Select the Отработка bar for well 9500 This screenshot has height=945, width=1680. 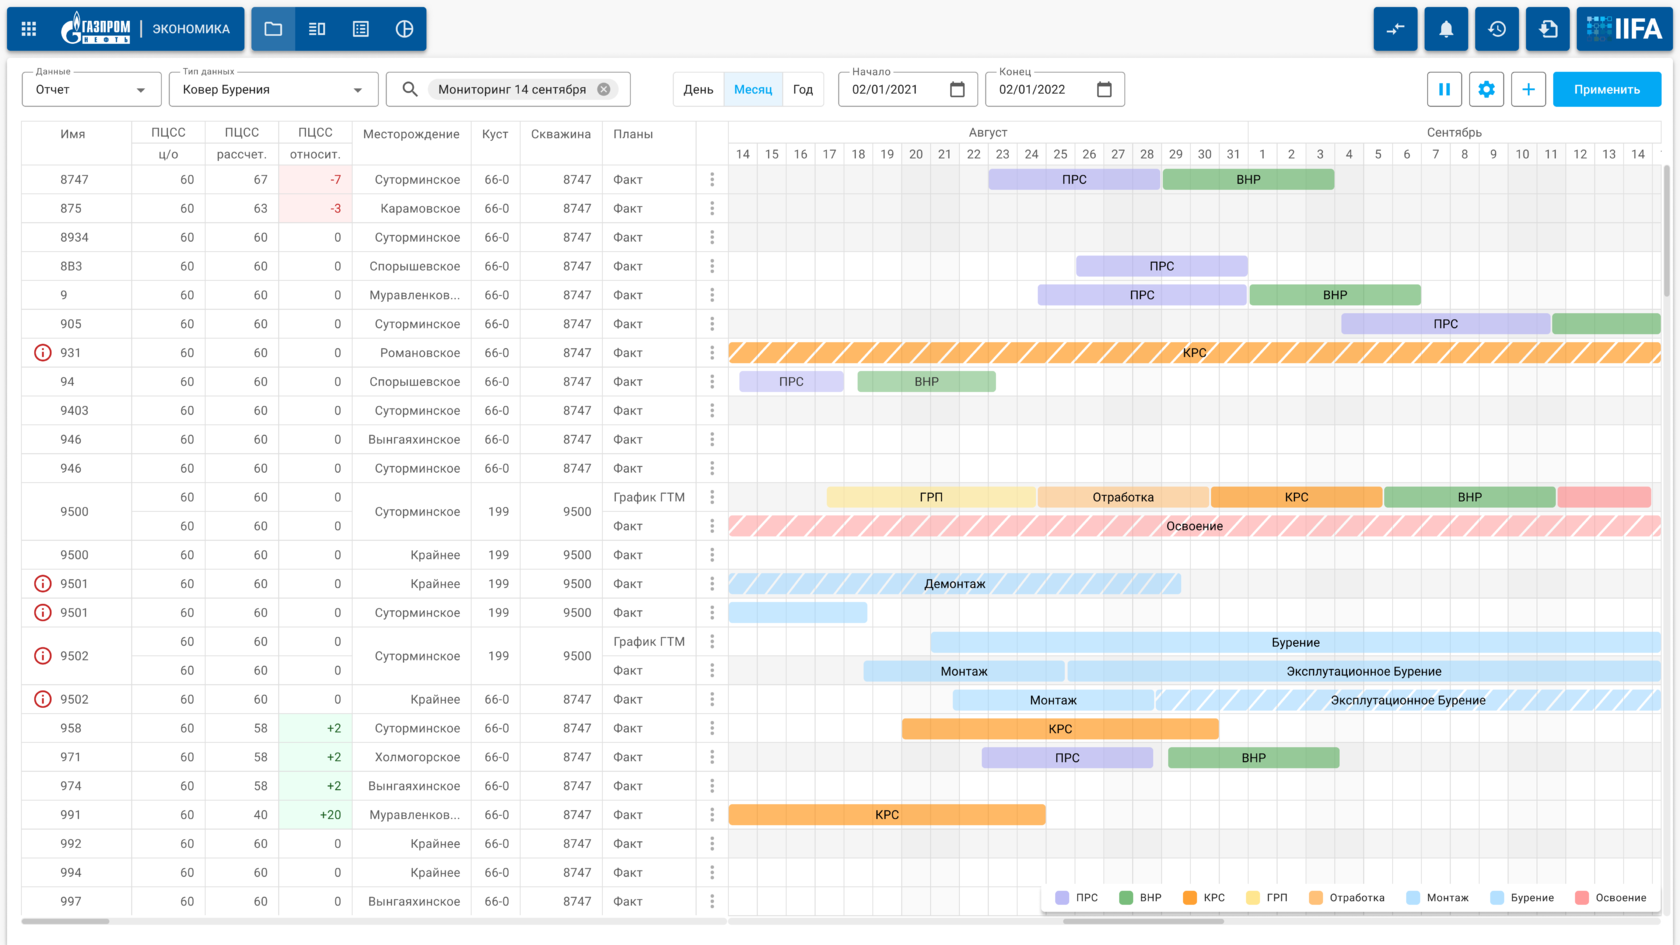[x=1123, y=497]
